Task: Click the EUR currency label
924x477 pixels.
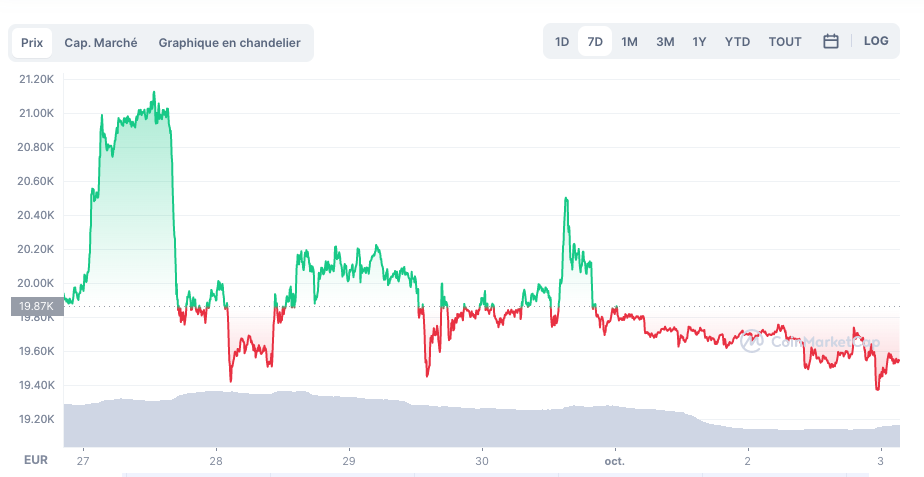Action: (36, 461)
